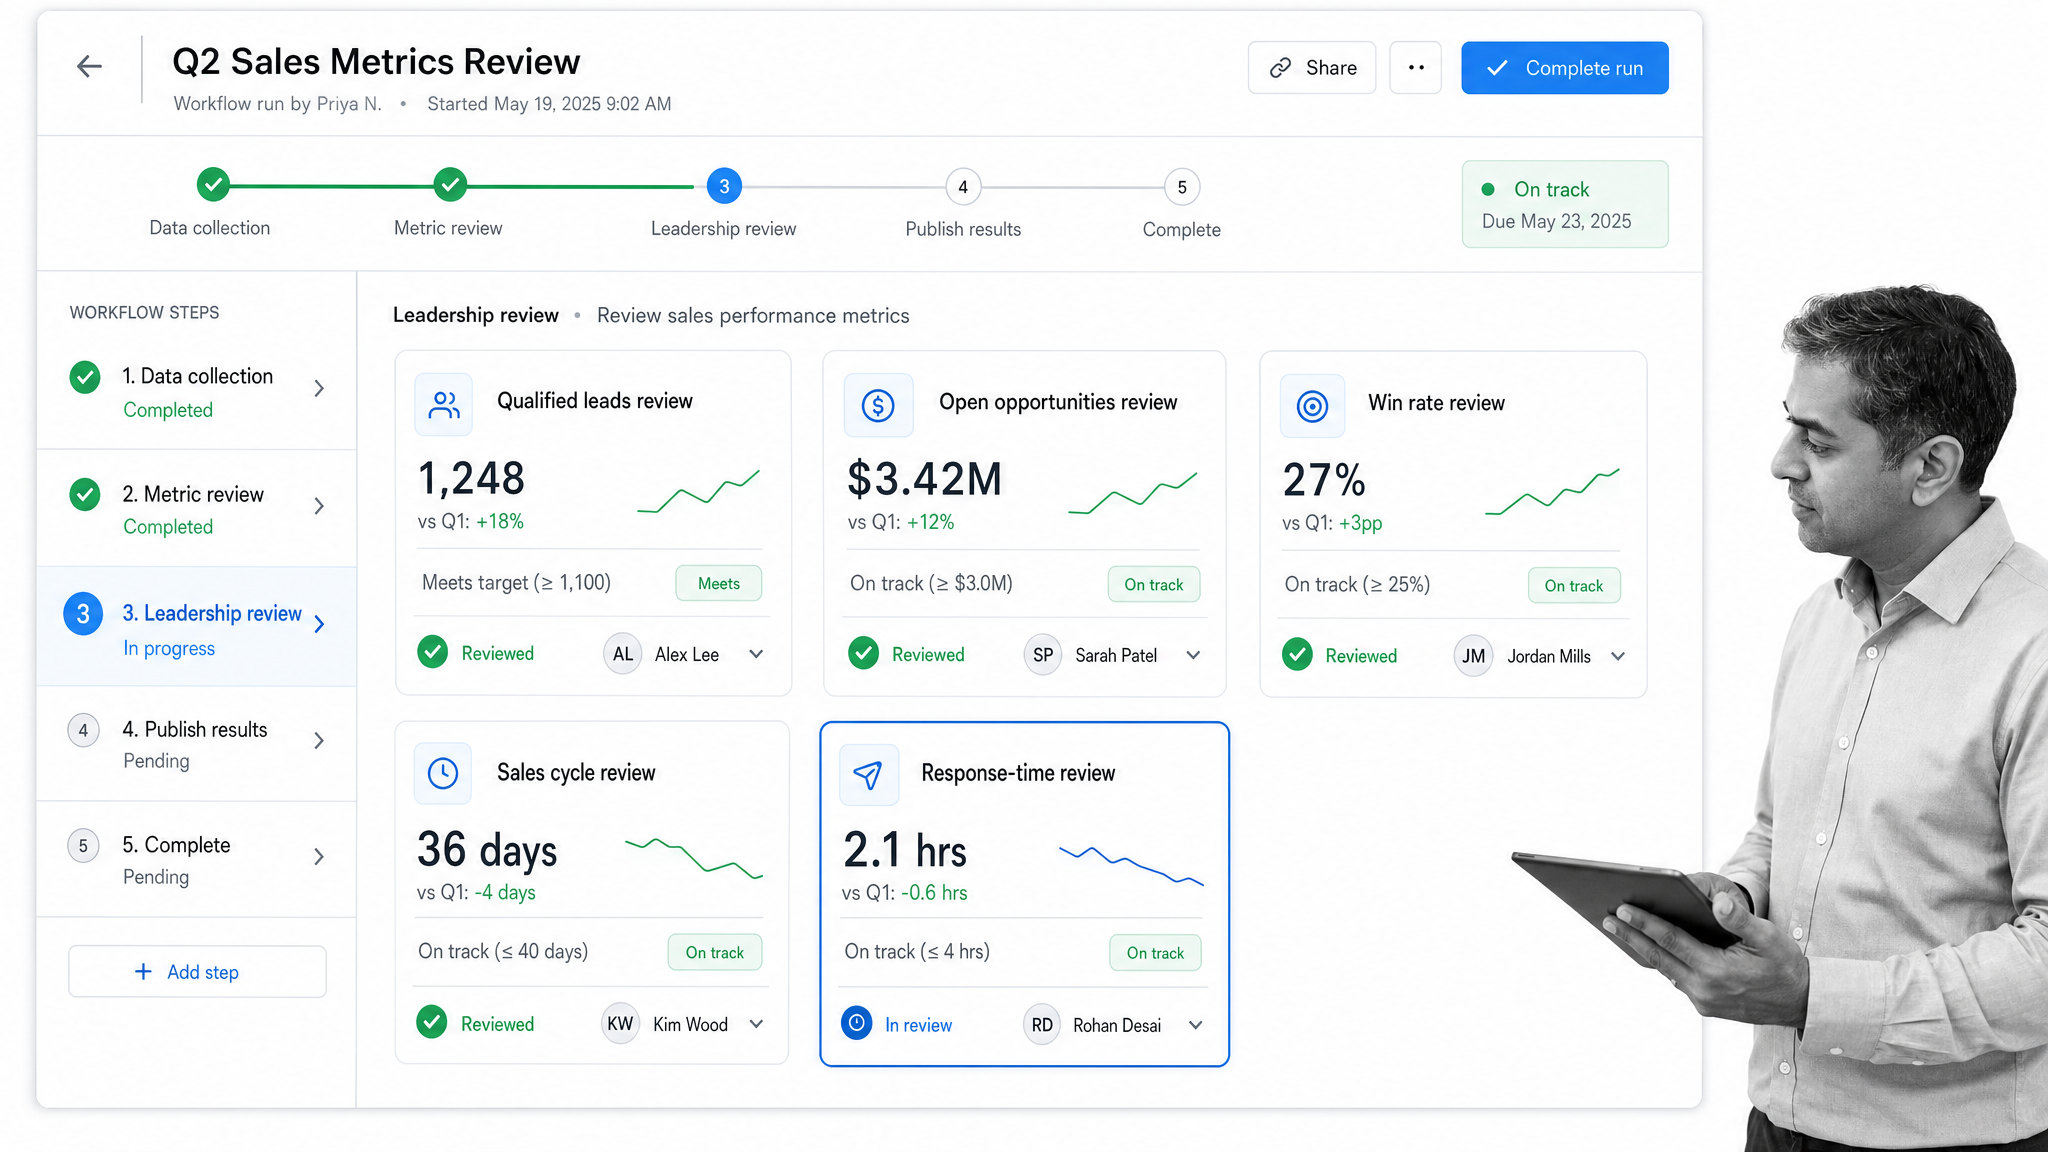Open sidebar step 2. Metric review
Viewport: 2048px width, 1152px height.
pos(197,509)
